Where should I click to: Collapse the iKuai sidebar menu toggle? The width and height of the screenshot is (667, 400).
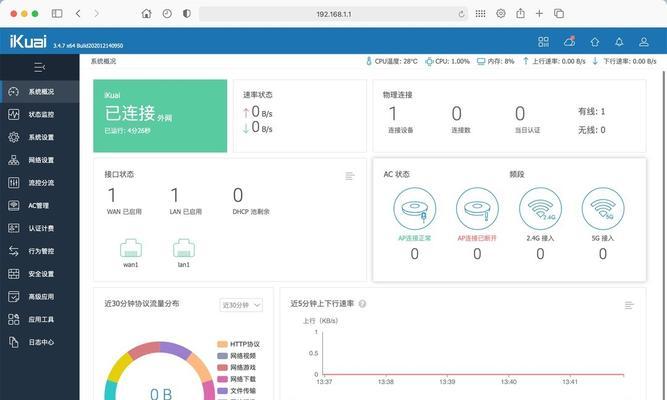[40, 67]
